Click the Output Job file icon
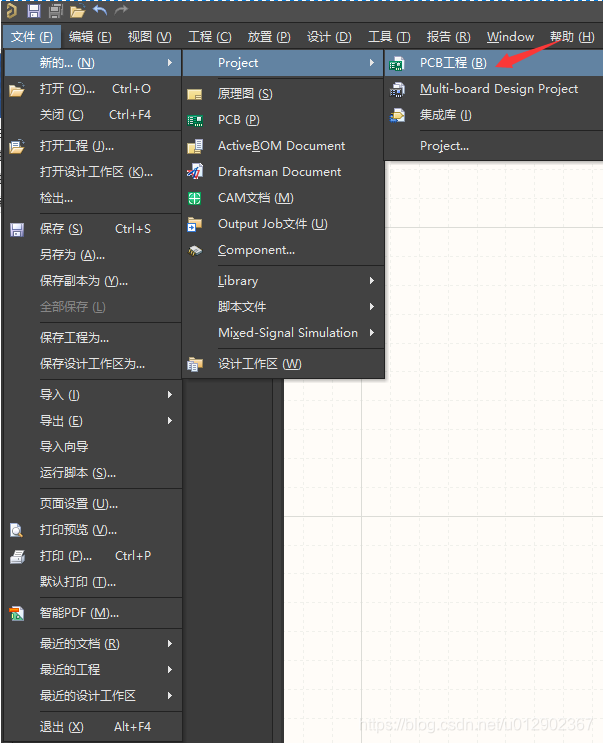 [x=194, y=224]
